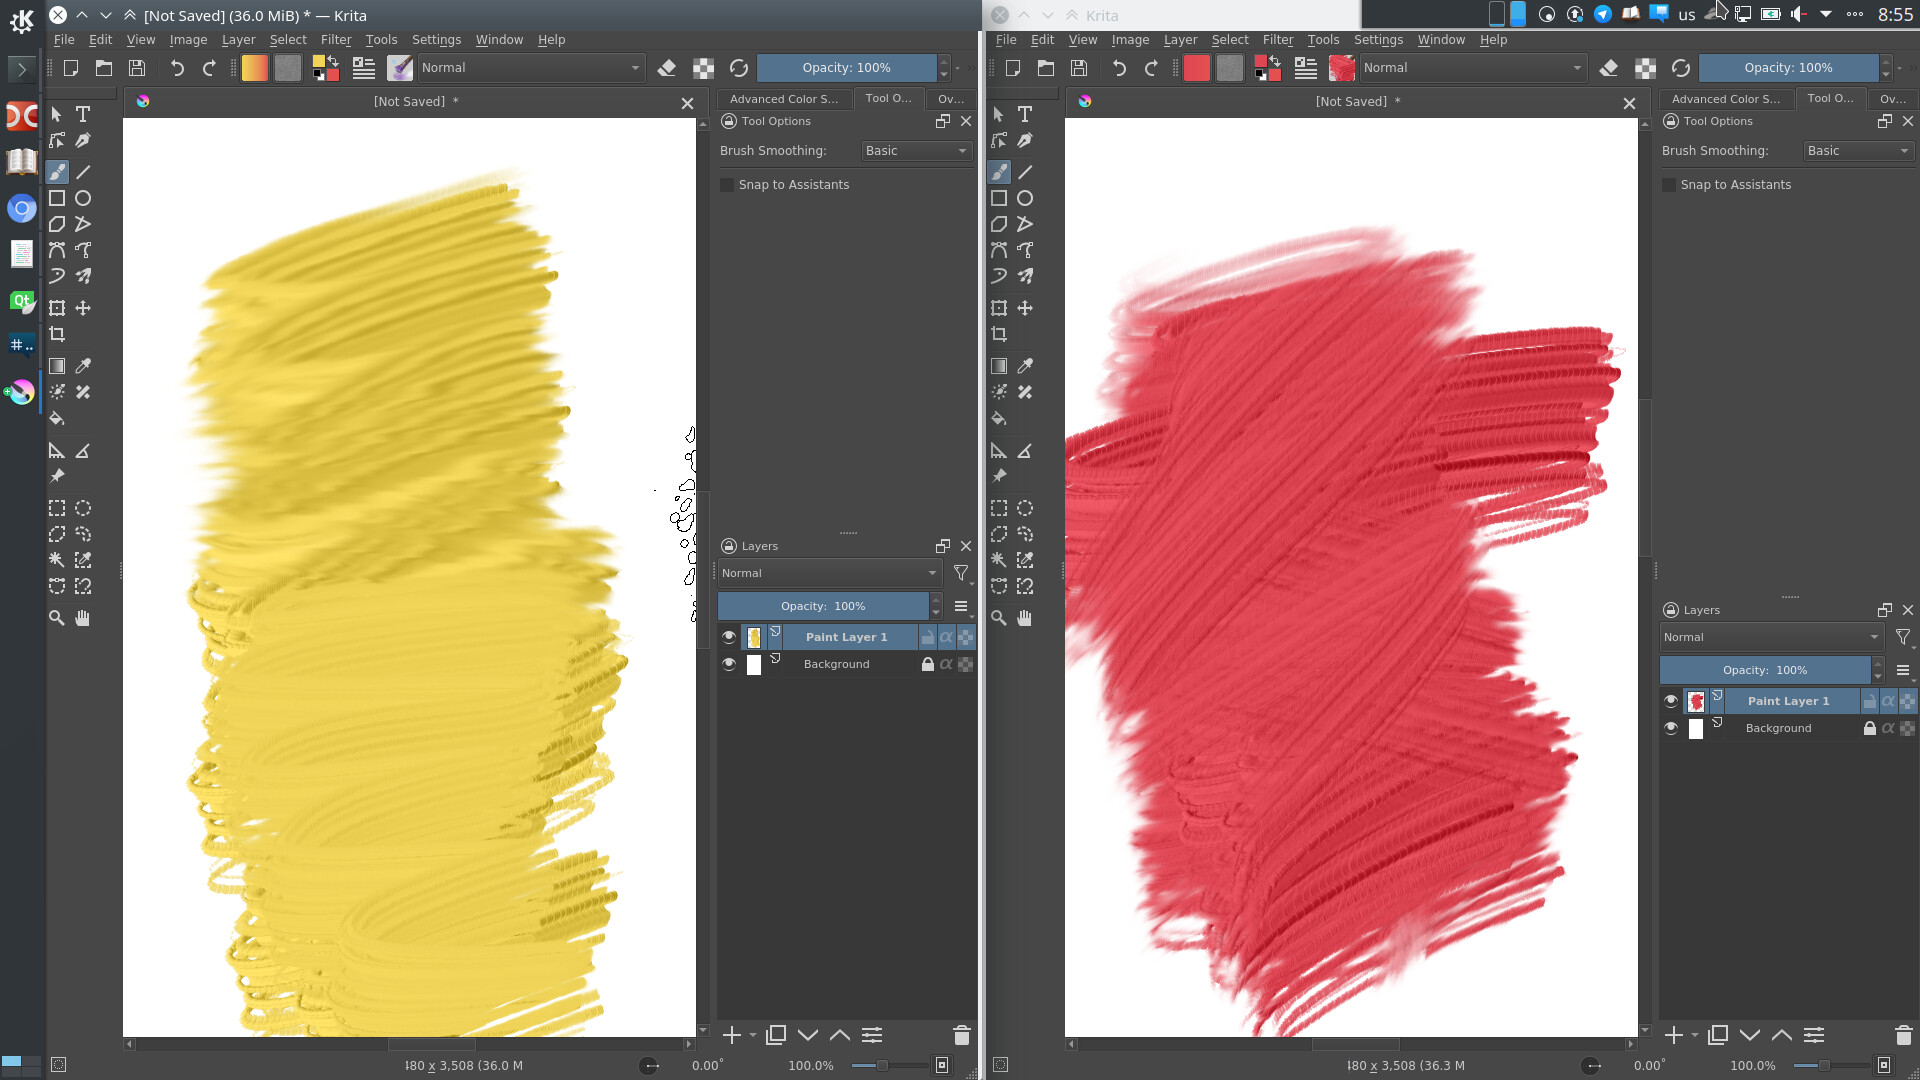Open the Filter menu in left window
Viewport: 1920px width, 1080px height.
click(336, 40)
